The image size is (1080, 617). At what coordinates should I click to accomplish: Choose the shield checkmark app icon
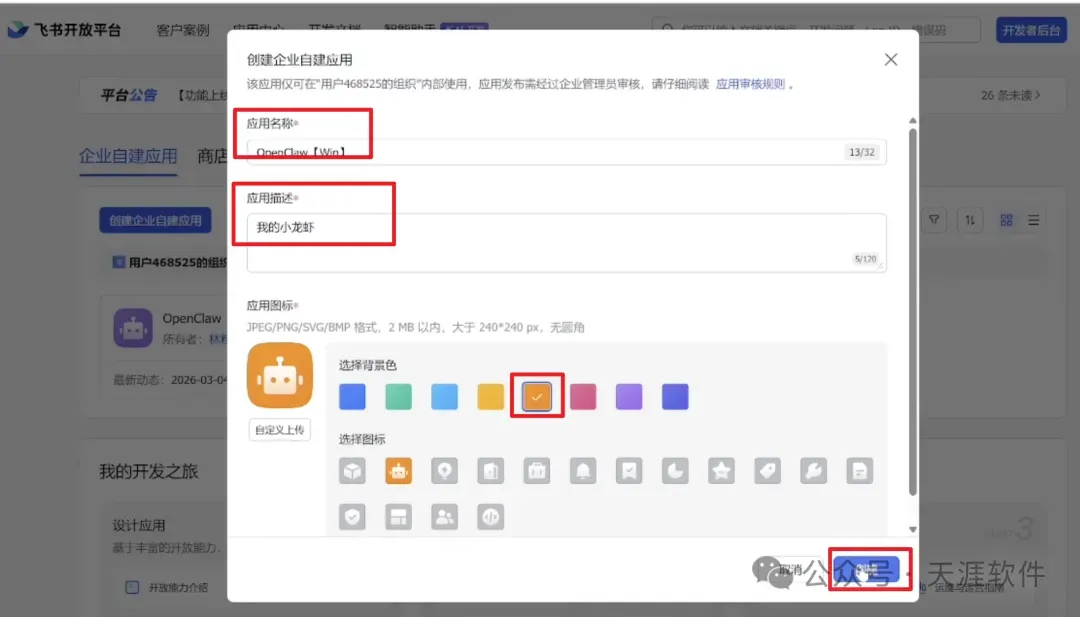click(x=352, y=517)
